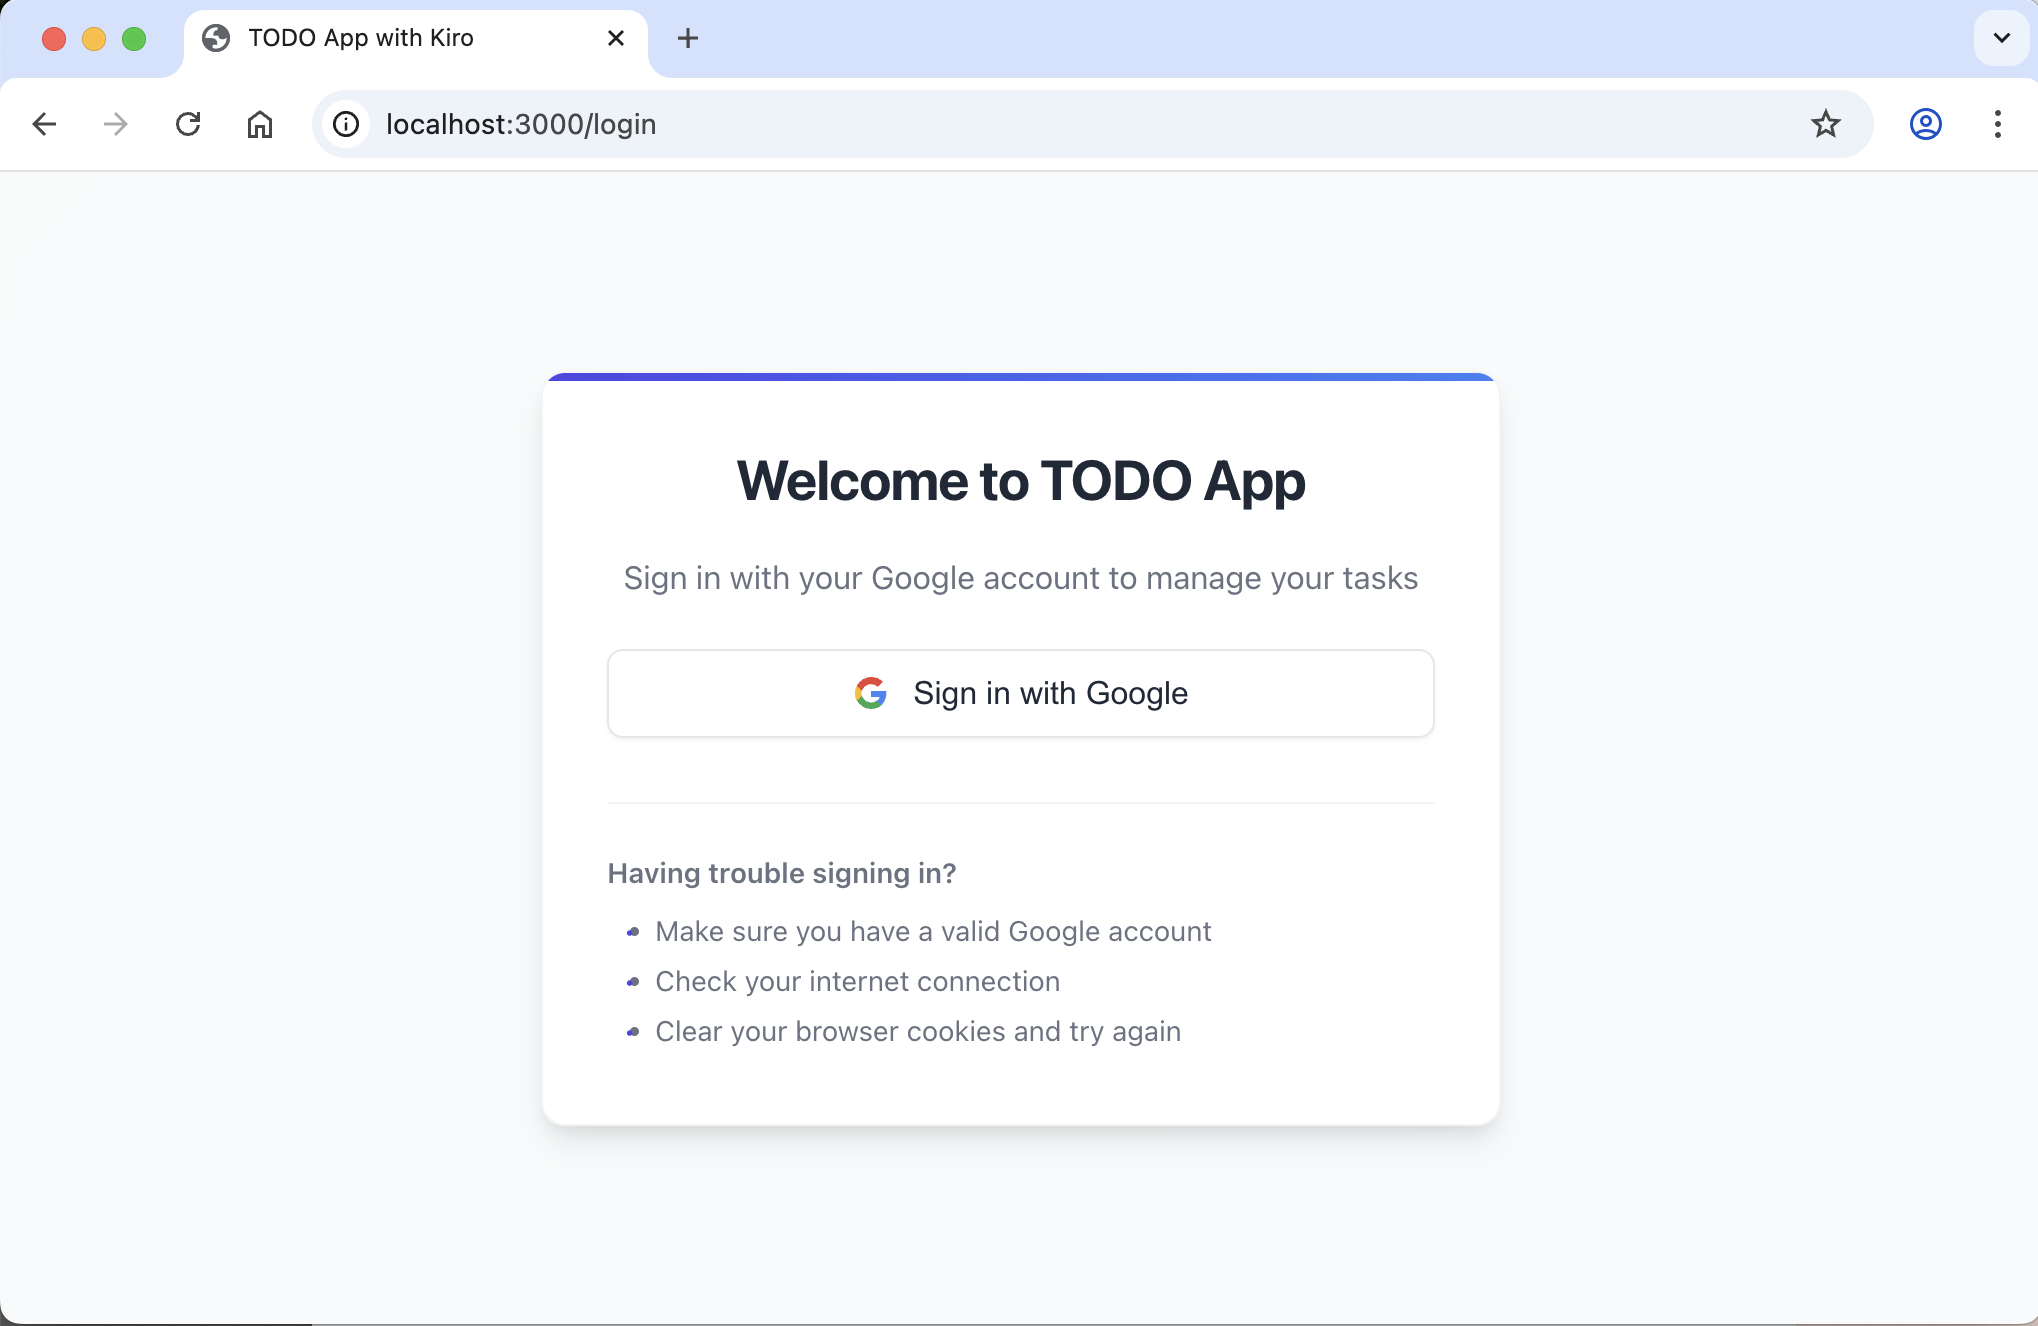Bookmark this page with the star icon
2038x1326 pixels.
(1826, 124)
